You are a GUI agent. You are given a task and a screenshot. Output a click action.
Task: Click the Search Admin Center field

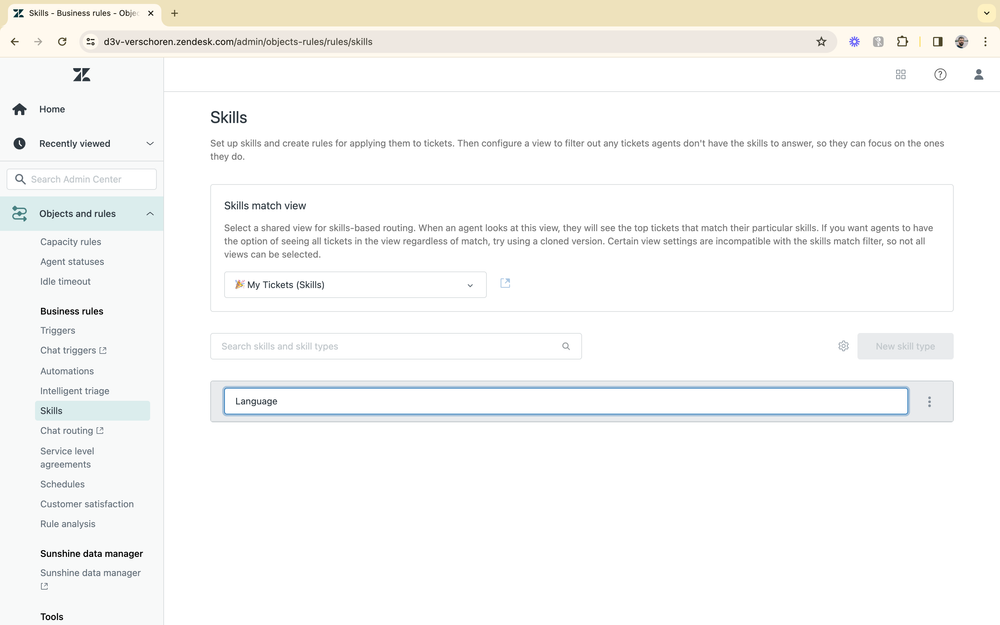point(81,178)
